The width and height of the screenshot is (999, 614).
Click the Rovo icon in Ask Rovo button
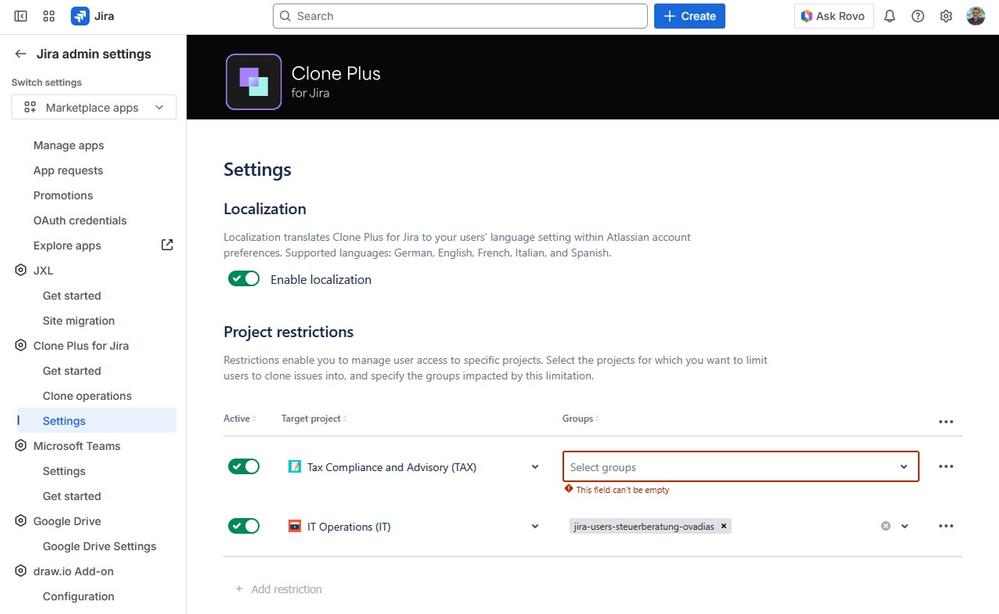point(807,16)
